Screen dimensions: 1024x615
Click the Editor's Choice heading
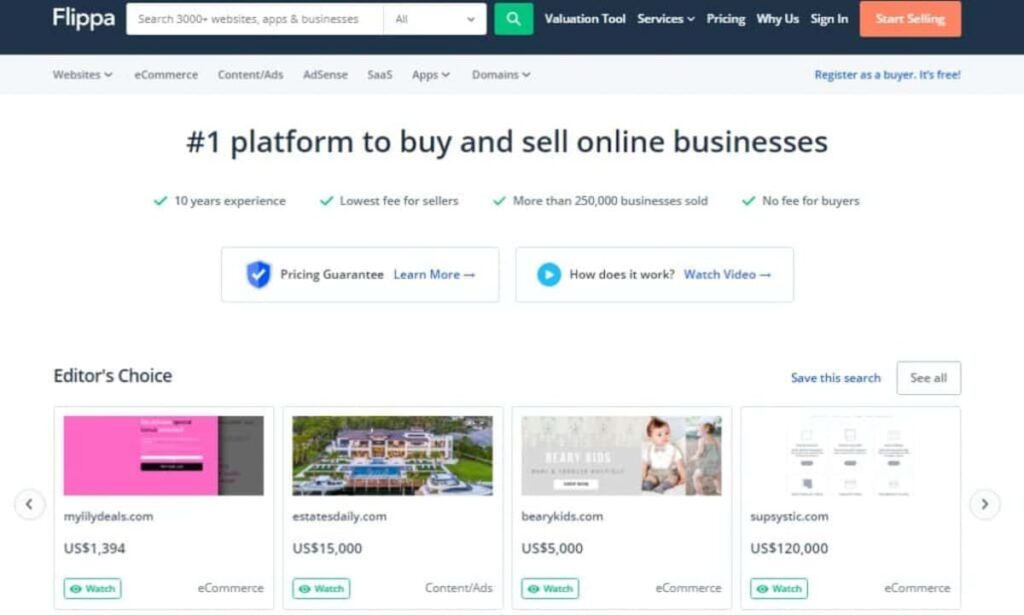[x=113, y=375]
